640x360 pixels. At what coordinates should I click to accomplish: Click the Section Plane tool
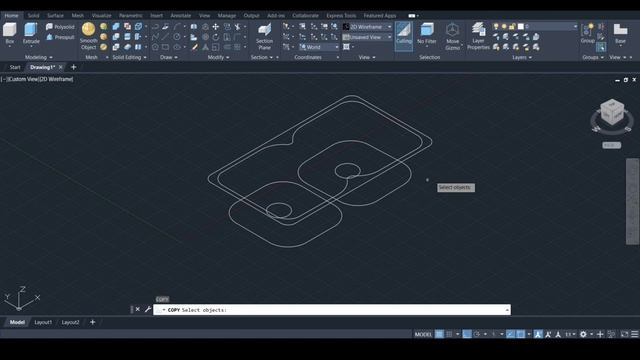click(264, 36)
